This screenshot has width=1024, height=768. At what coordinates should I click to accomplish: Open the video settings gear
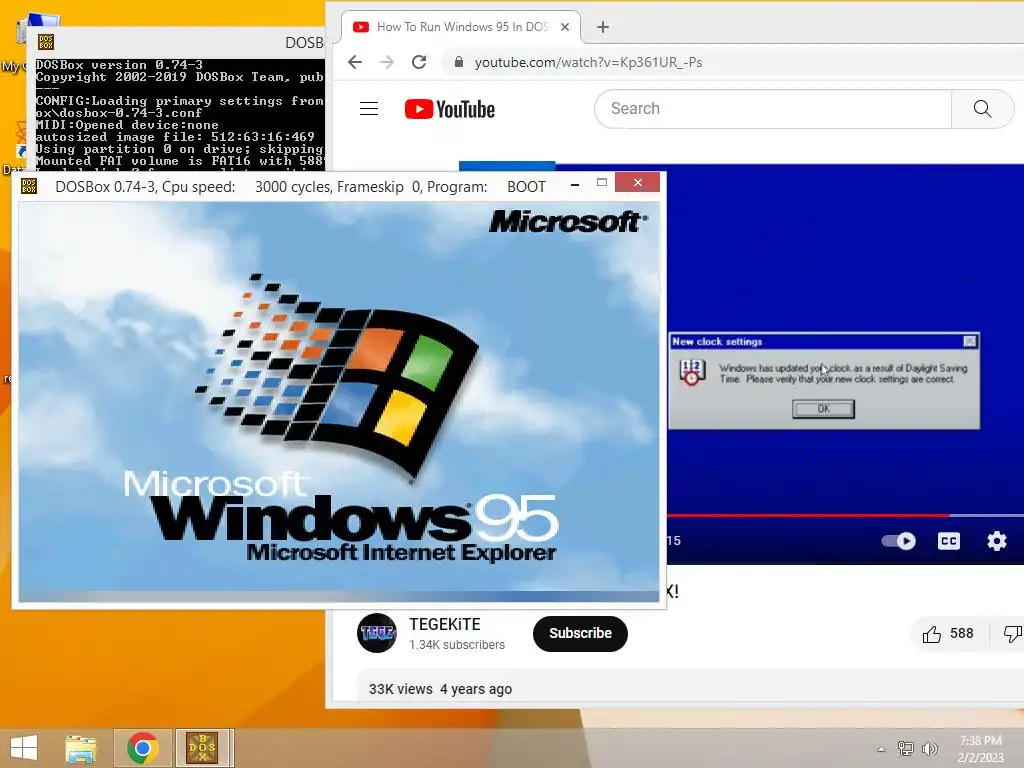(x=997, y=541)
